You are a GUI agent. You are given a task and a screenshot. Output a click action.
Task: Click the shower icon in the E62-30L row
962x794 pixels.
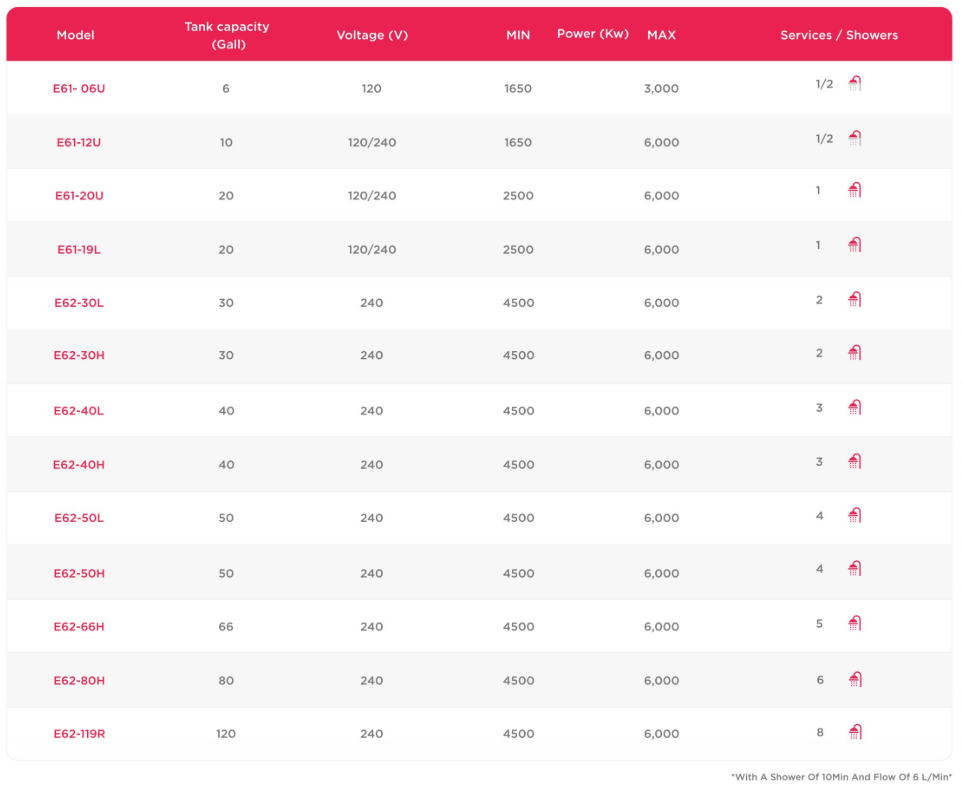[x=854, y=299]
